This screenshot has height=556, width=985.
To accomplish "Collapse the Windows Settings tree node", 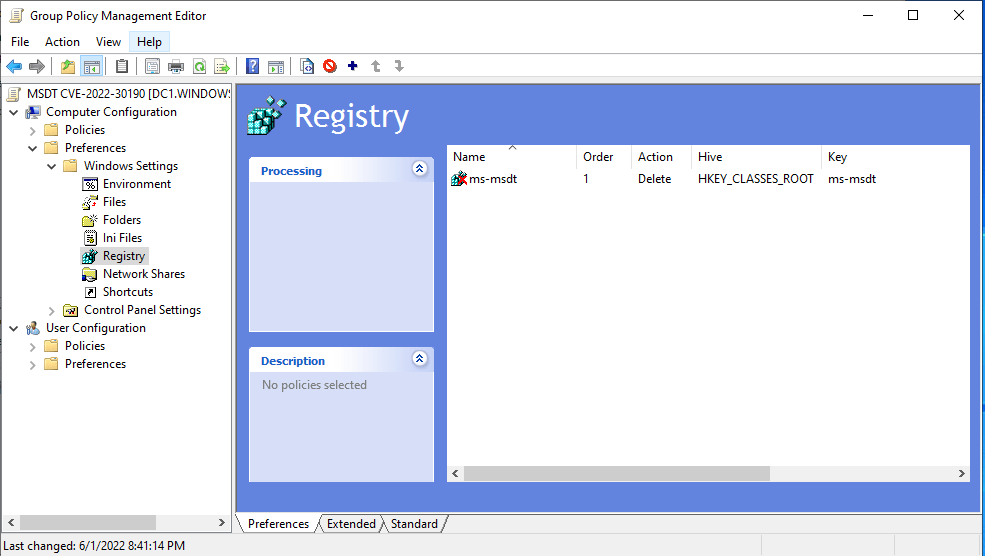I will (x=52, y=166).
